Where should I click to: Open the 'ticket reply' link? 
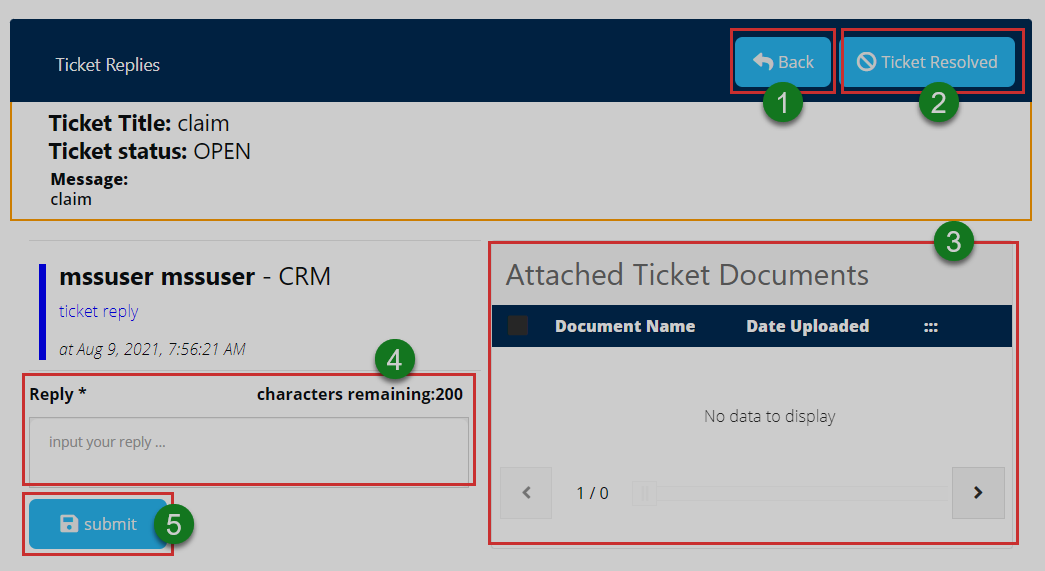(99, 311)
